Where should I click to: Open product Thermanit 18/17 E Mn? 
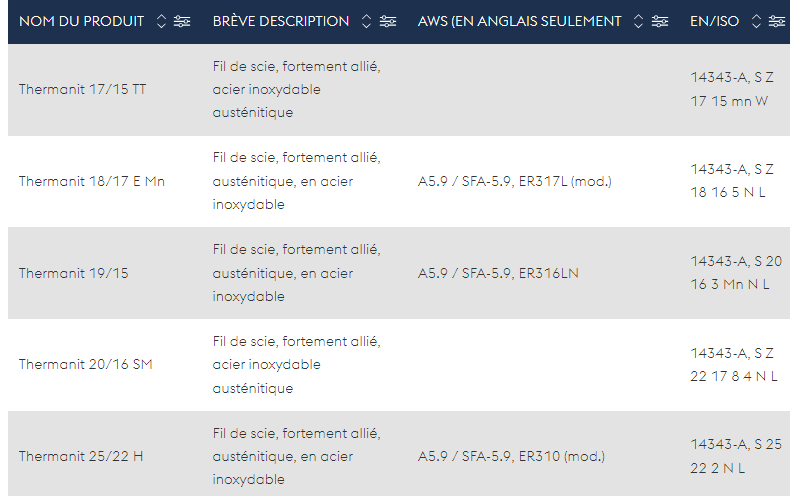pos(92,181)
